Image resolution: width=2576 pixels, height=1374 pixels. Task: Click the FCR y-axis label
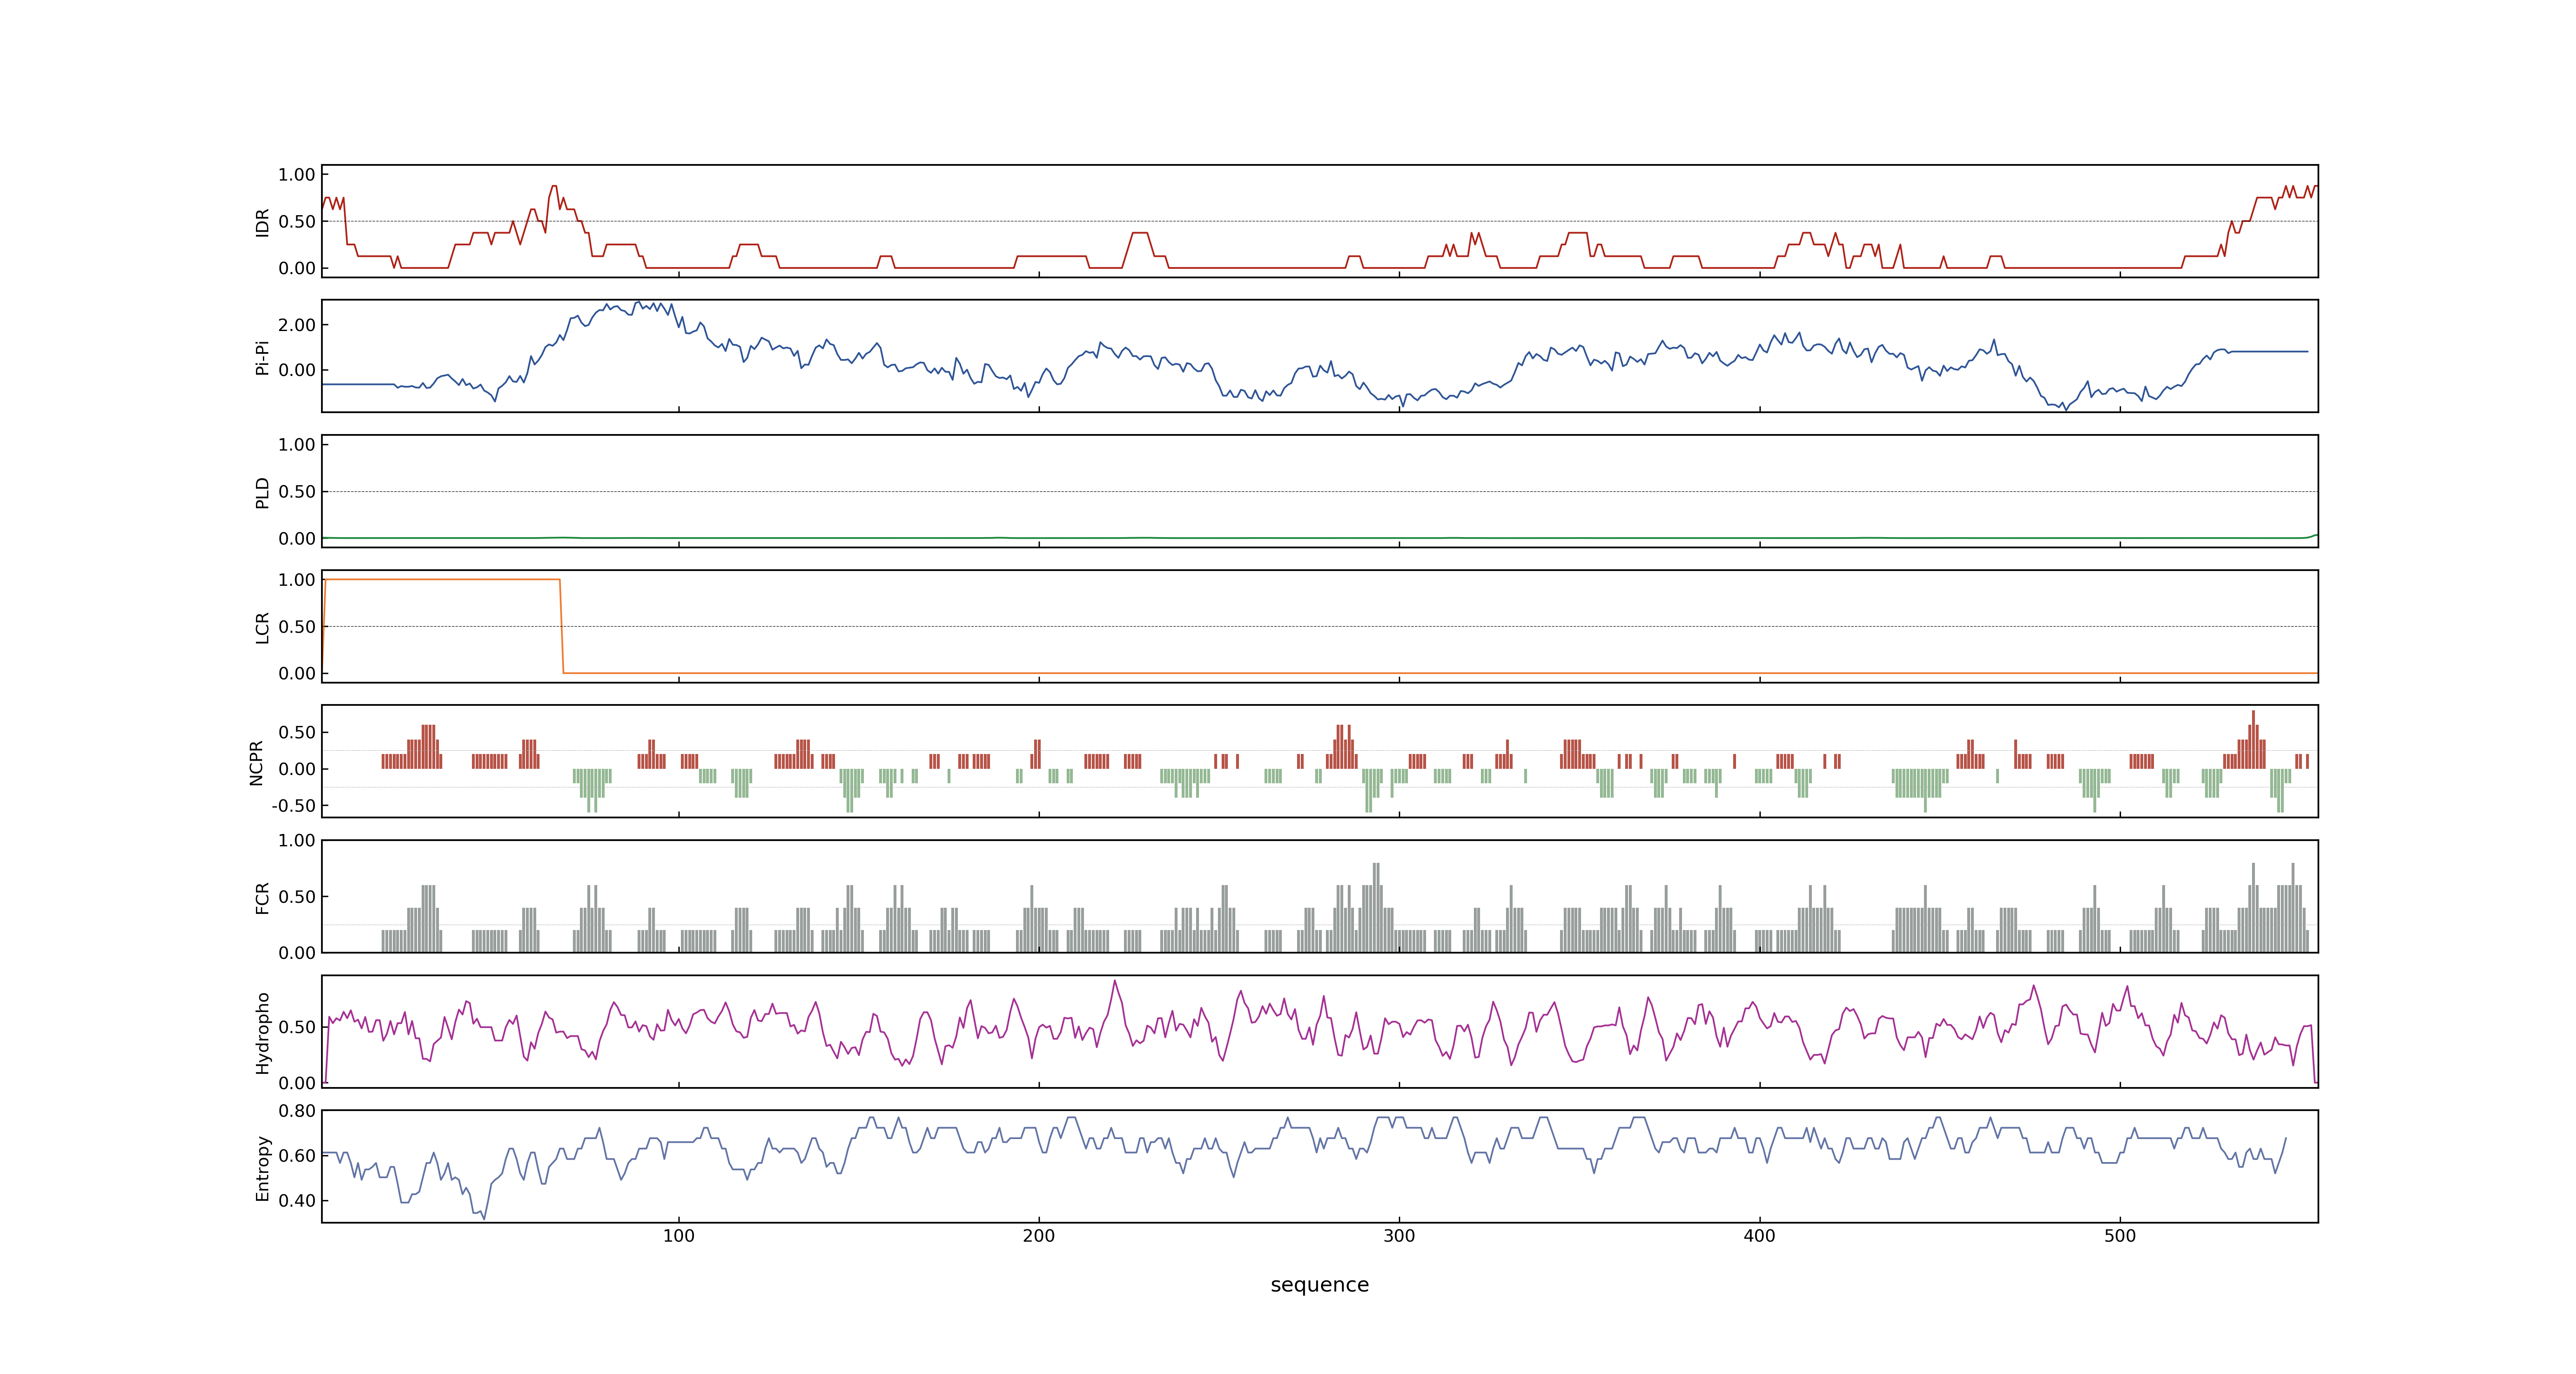pos(262,897)
